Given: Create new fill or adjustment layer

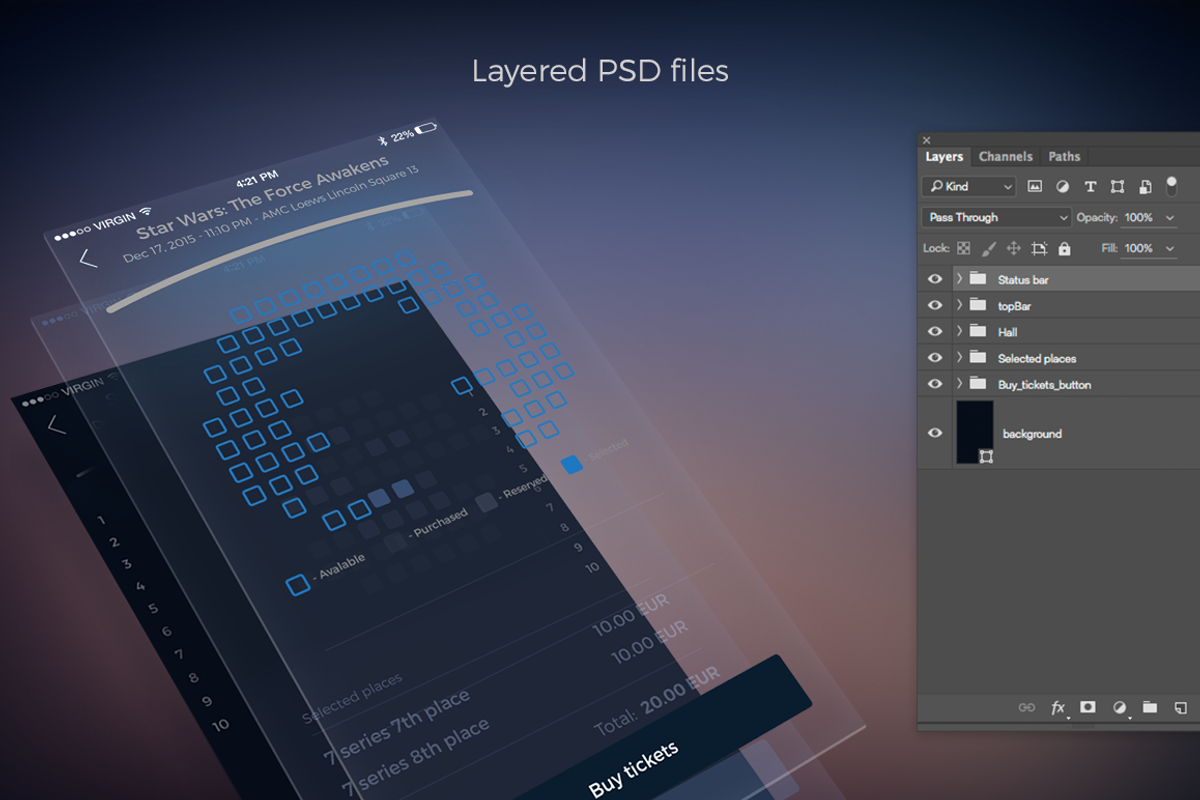Looking at the screenshot, I should pos(1120,707).
